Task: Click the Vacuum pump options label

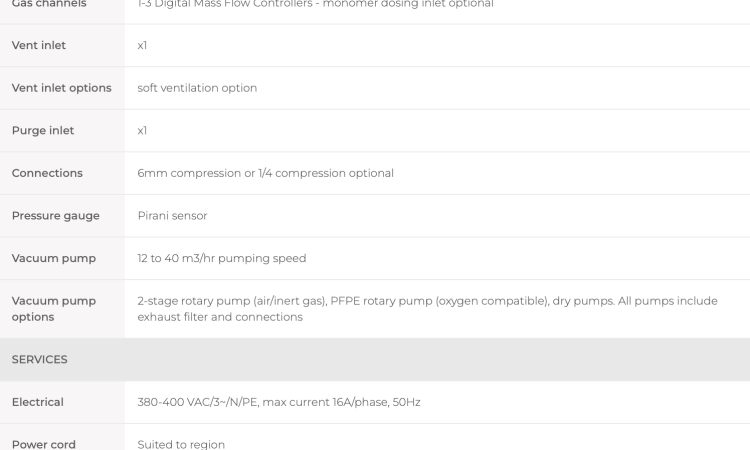Action: 54,309
